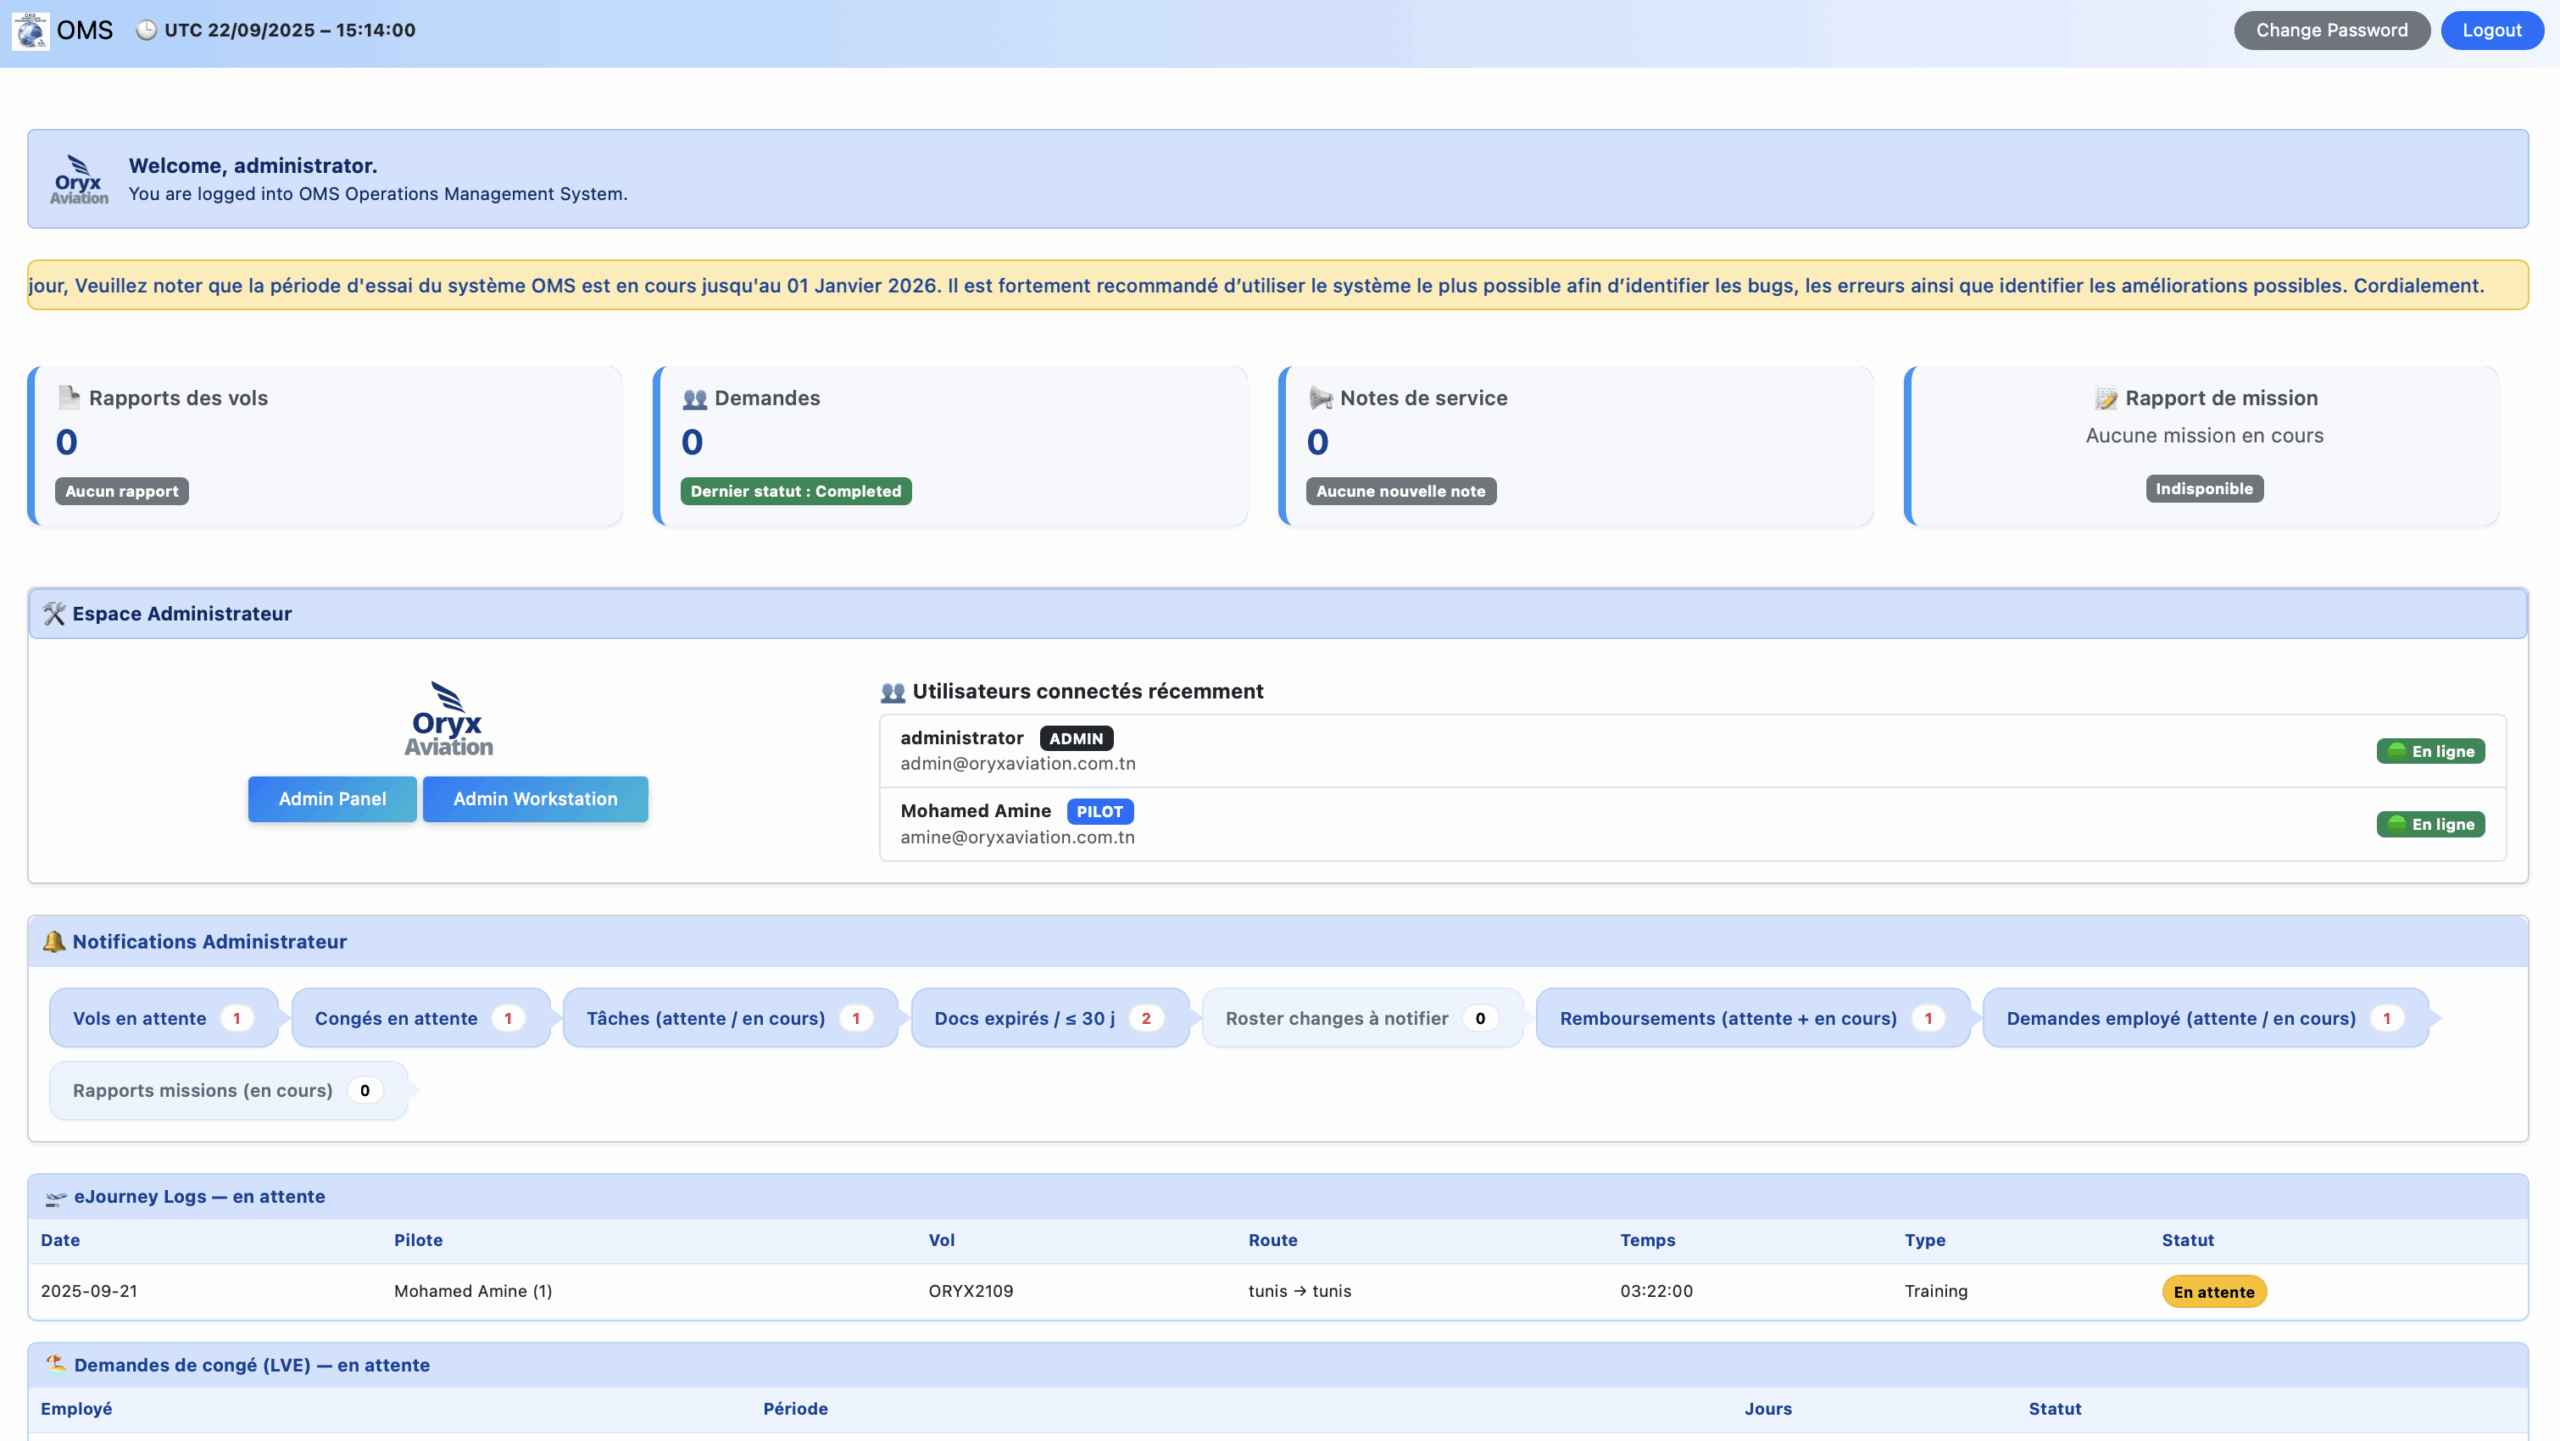
Task: Click the eJourney Logs airplane icon
Action: [56, 1198]
